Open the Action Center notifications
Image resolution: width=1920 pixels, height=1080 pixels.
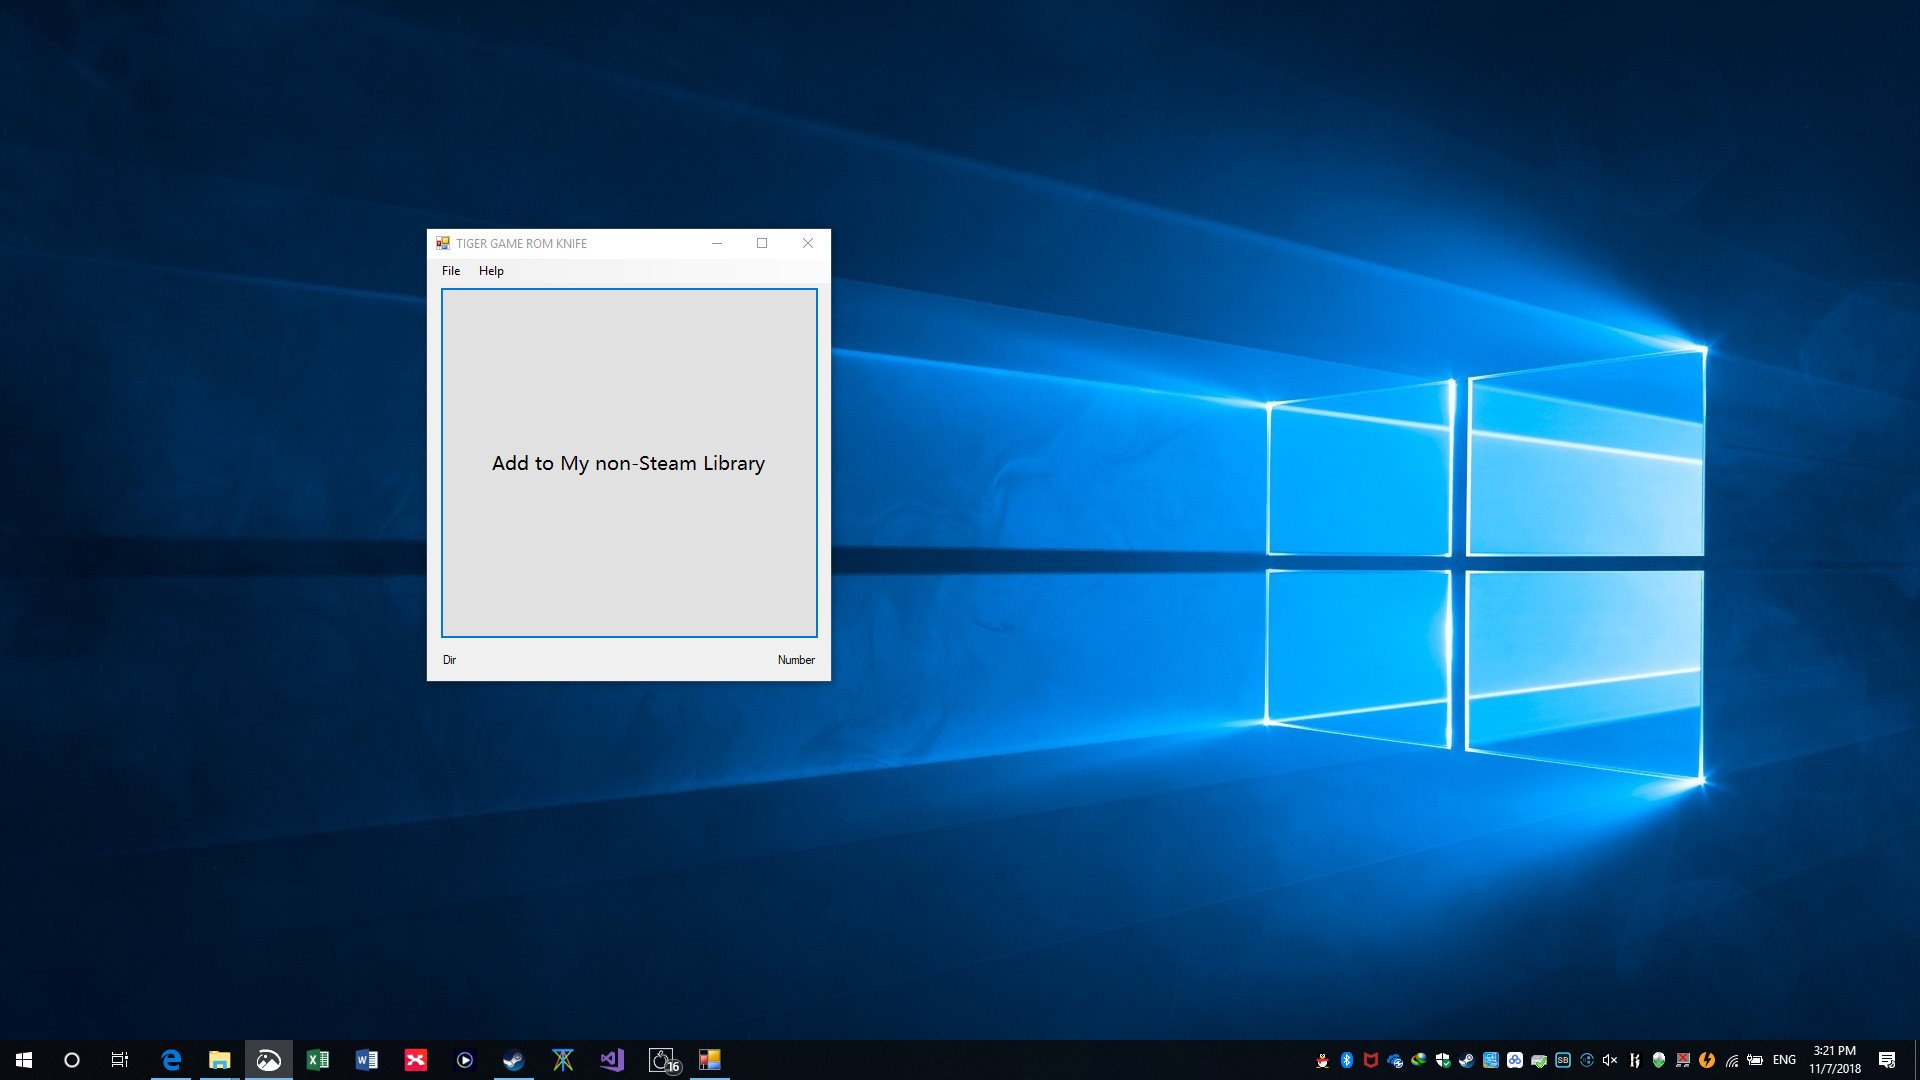(1889, 1059)
